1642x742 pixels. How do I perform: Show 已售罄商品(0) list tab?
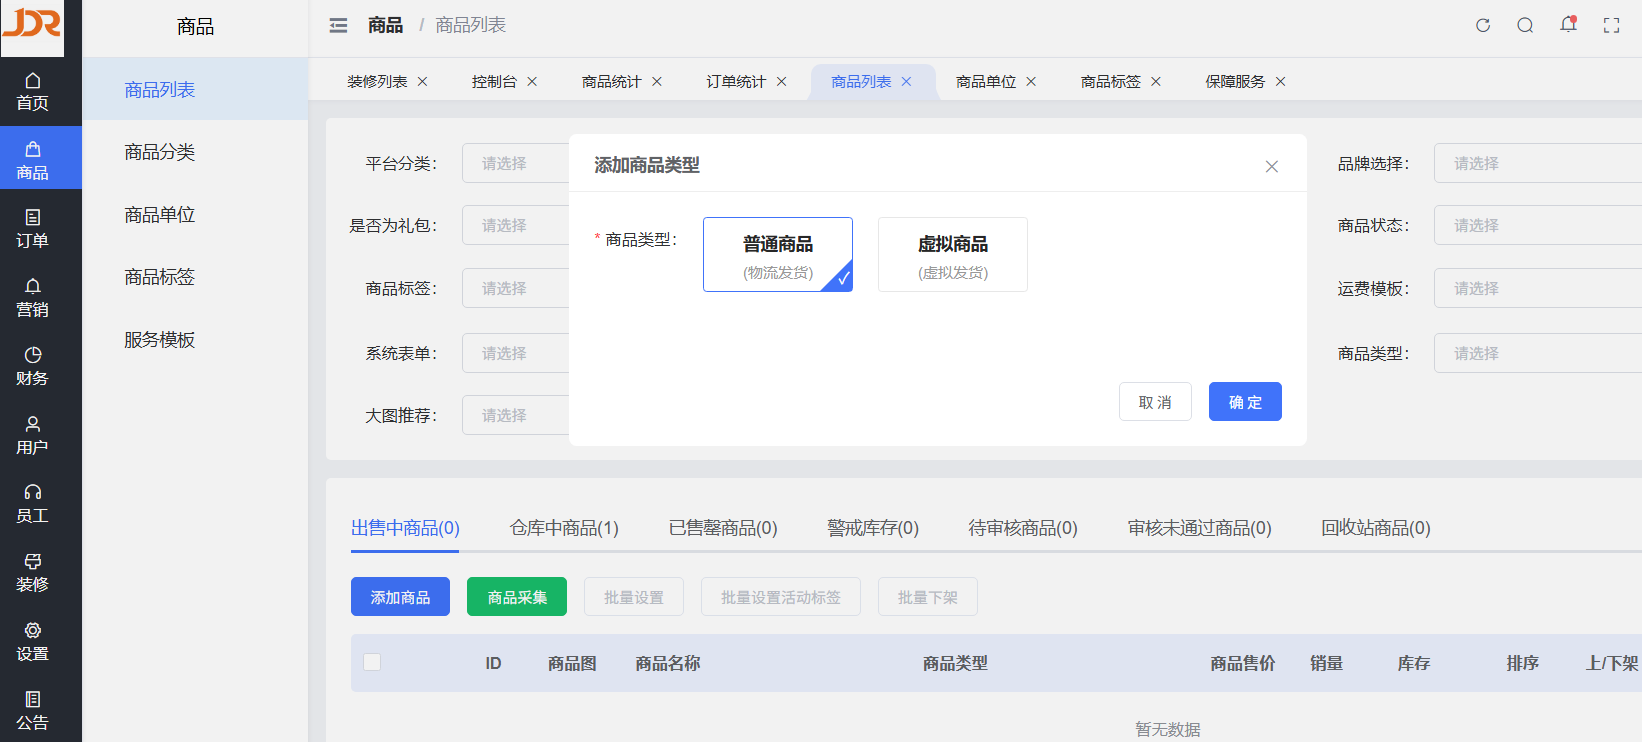coord(723,528)
